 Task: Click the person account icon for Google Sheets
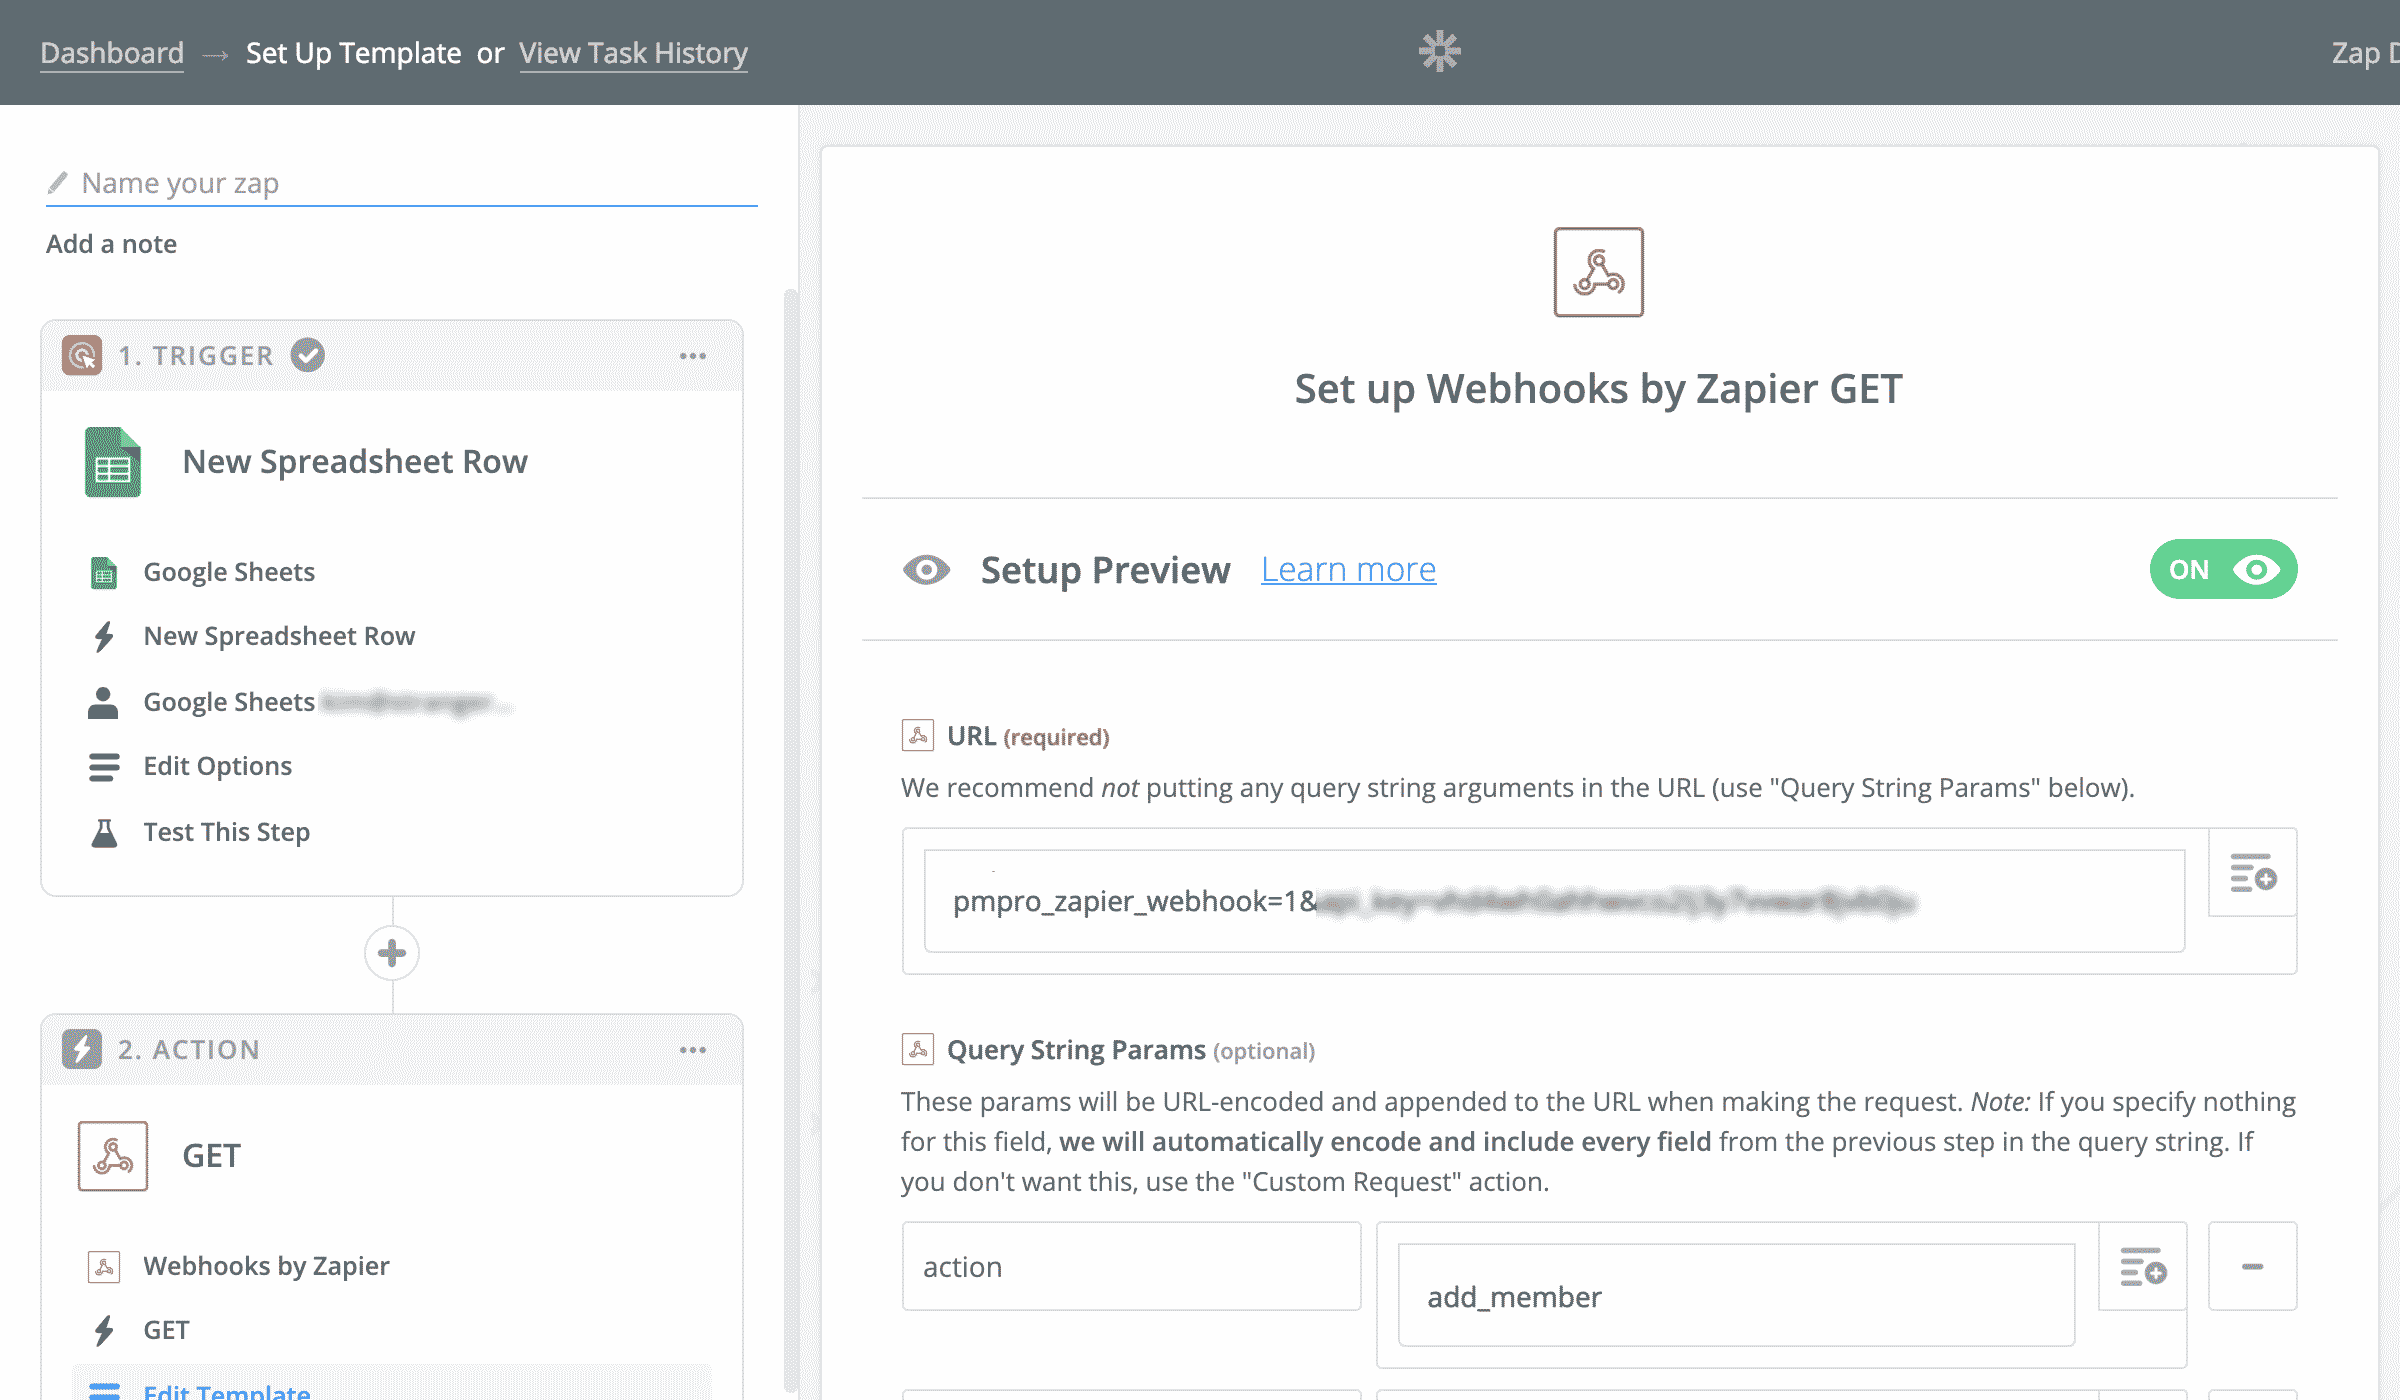coord(103,703)
